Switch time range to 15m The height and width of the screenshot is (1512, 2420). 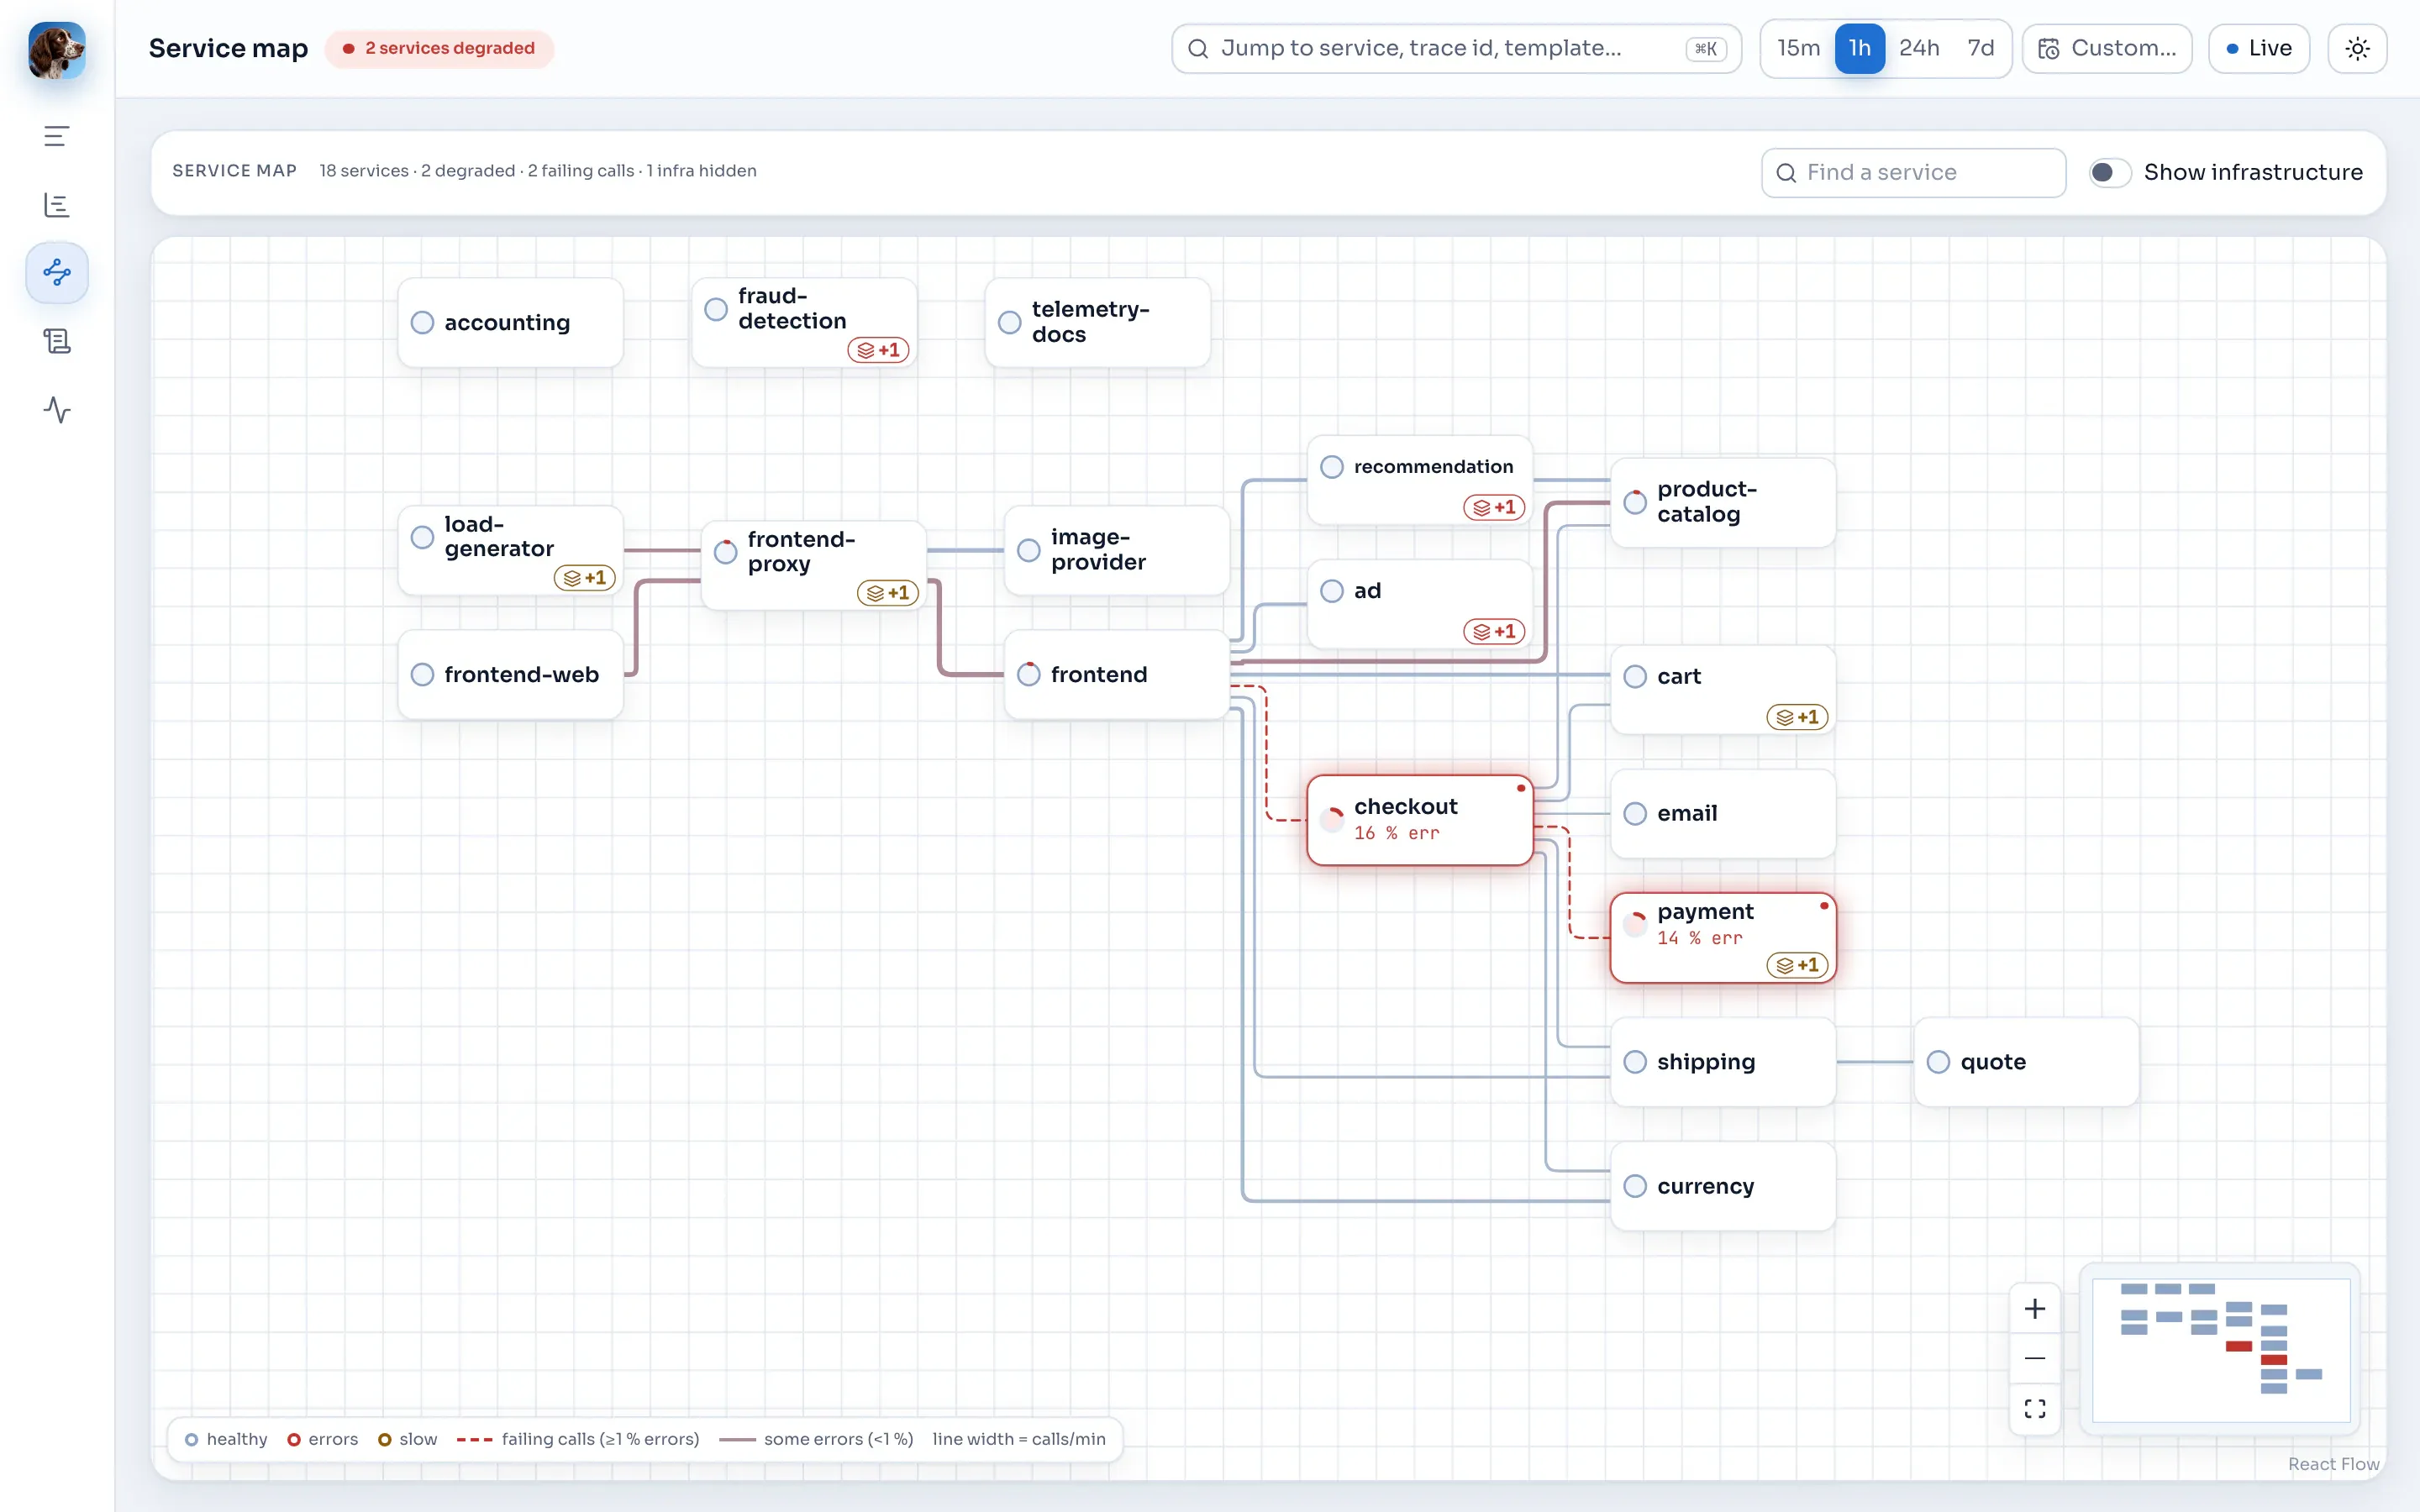pos(1798,48)
